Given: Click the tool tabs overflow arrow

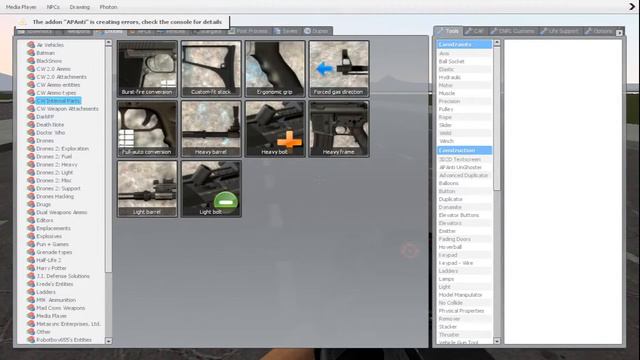Looking at the screenshot, I should [x=619, y=32].
